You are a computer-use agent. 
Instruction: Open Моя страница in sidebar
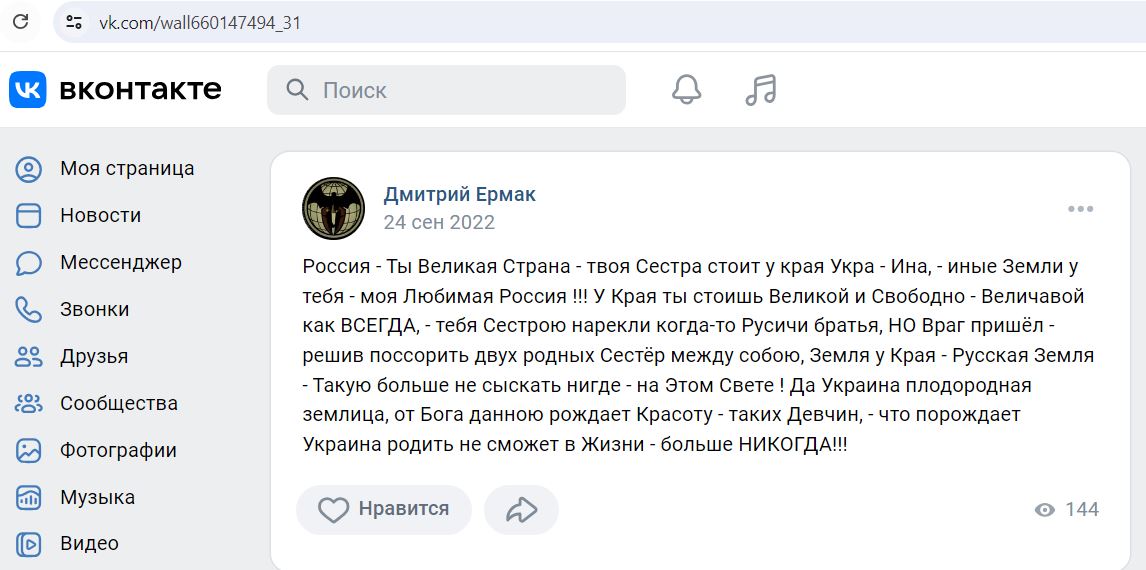(x=105, y=169)
